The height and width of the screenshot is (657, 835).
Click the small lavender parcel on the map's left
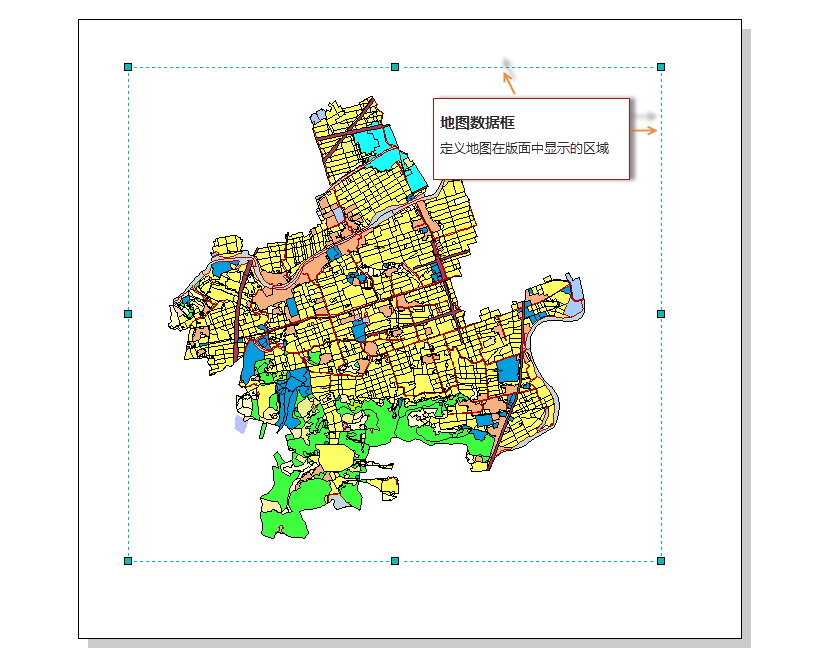(x=240, y=424)
